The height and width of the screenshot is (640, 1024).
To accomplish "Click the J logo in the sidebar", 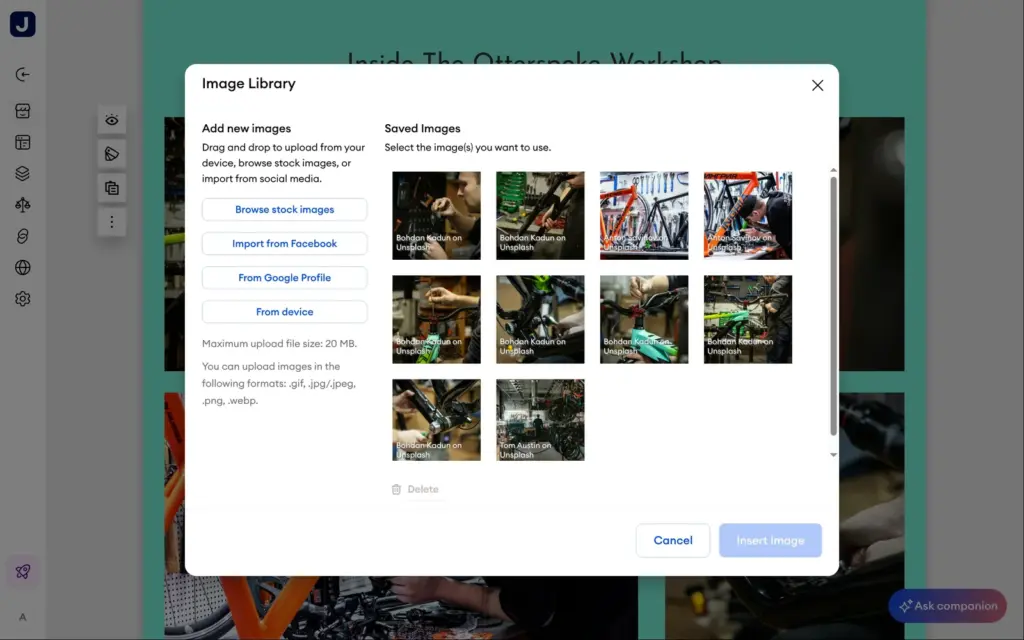I will [23, 24].
